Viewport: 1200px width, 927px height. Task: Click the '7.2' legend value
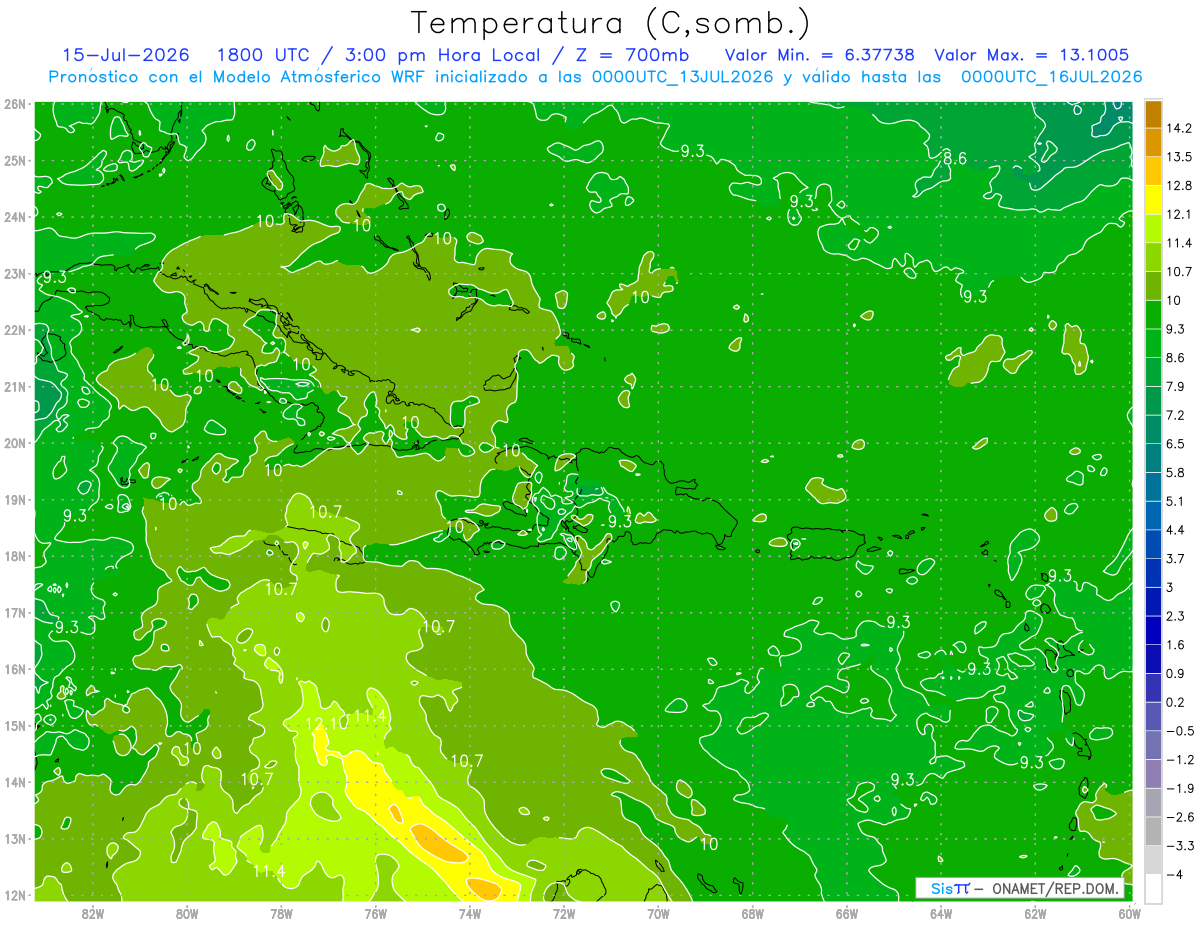click(x=1176, y=415)
